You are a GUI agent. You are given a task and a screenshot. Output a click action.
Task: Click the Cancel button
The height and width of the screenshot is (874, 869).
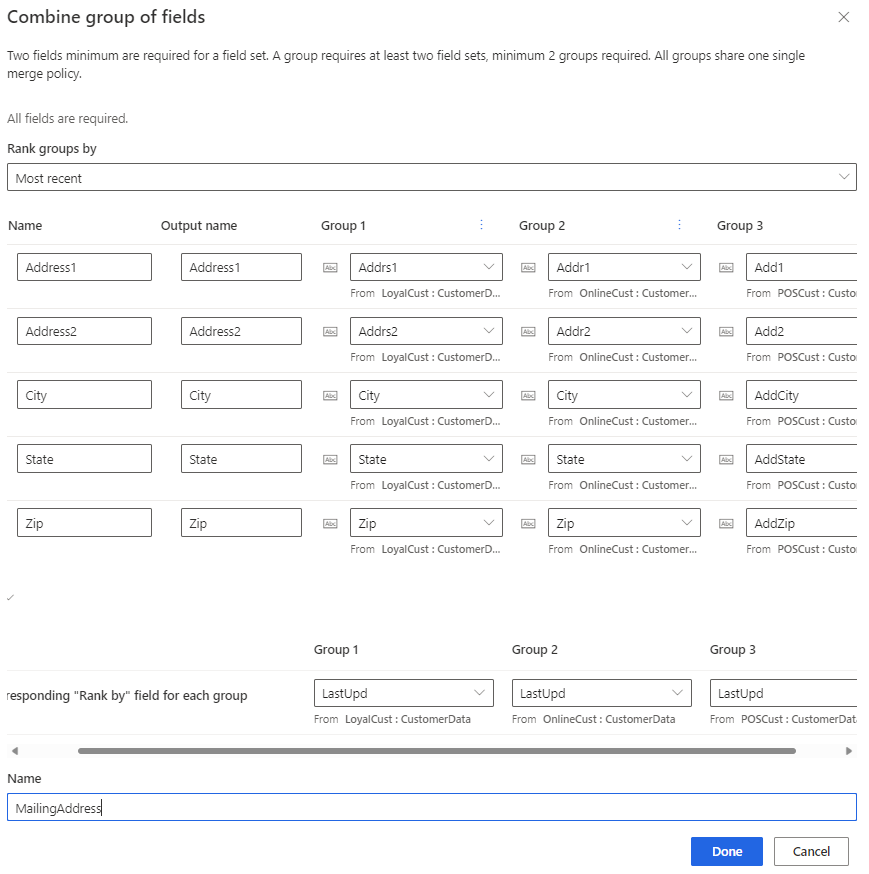tap(811, 851)
